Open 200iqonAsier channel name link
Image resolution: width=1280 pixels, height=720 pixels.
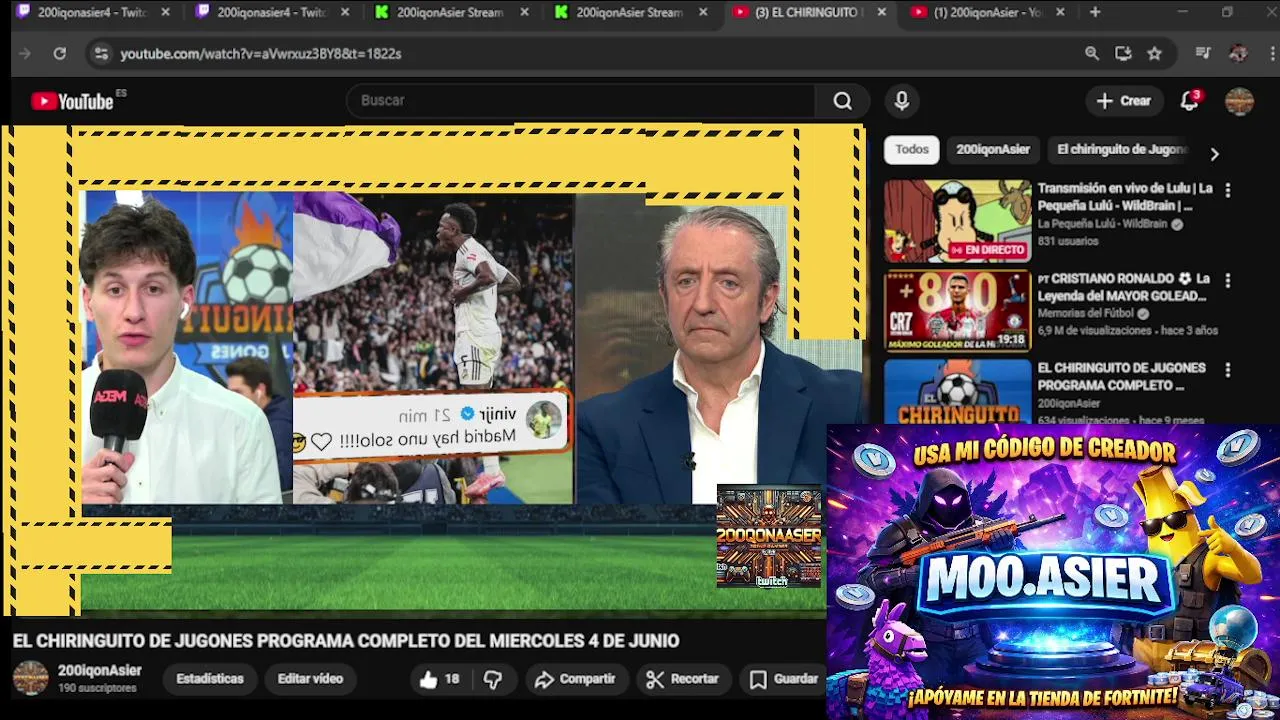coord(99,671)
